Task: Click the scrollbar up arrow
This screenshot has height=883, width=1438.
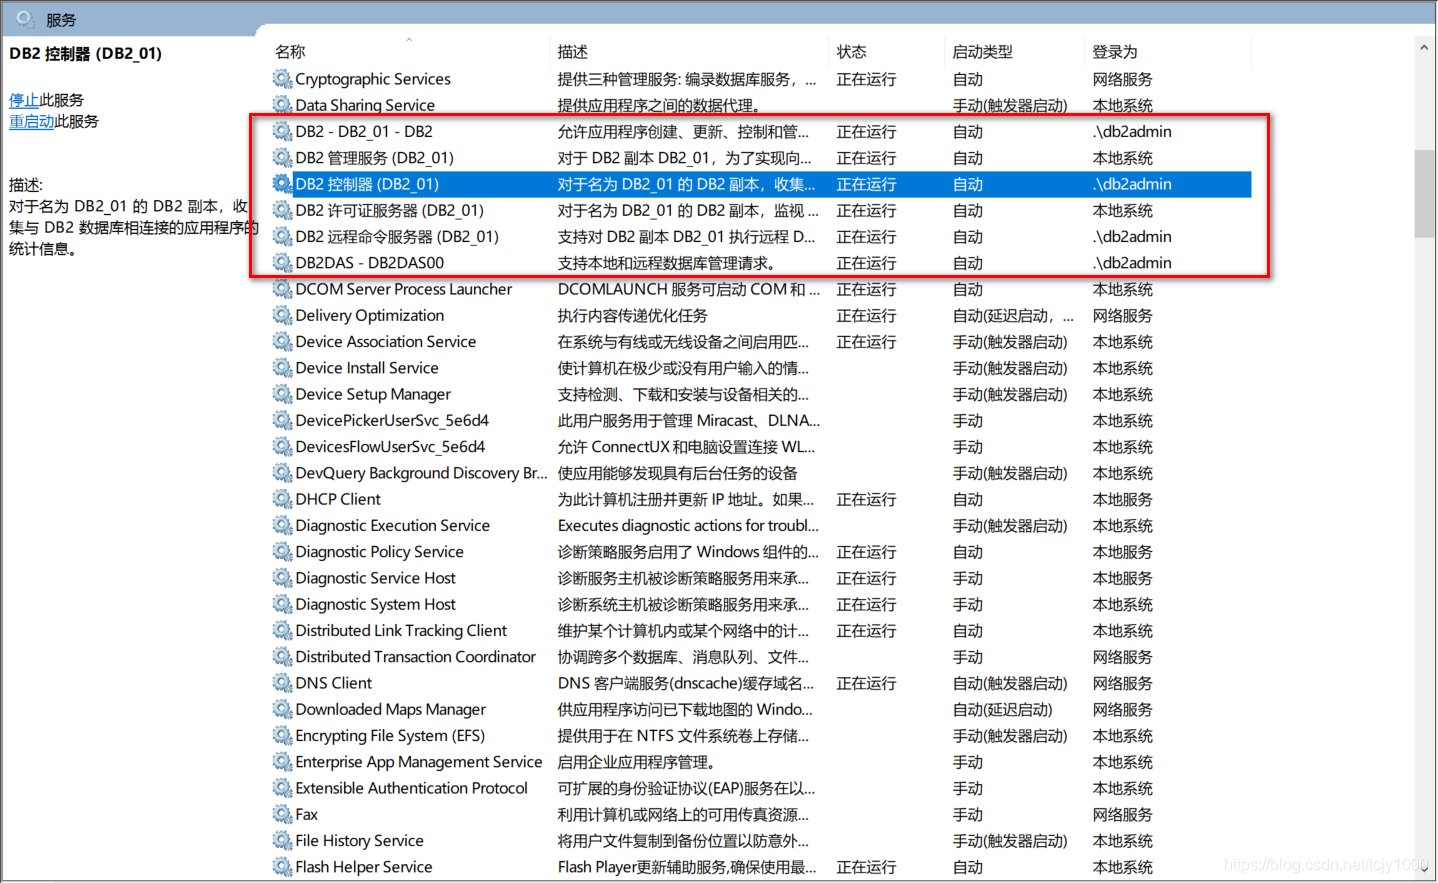Action: pyautogui.click(x=1424, y=47)
